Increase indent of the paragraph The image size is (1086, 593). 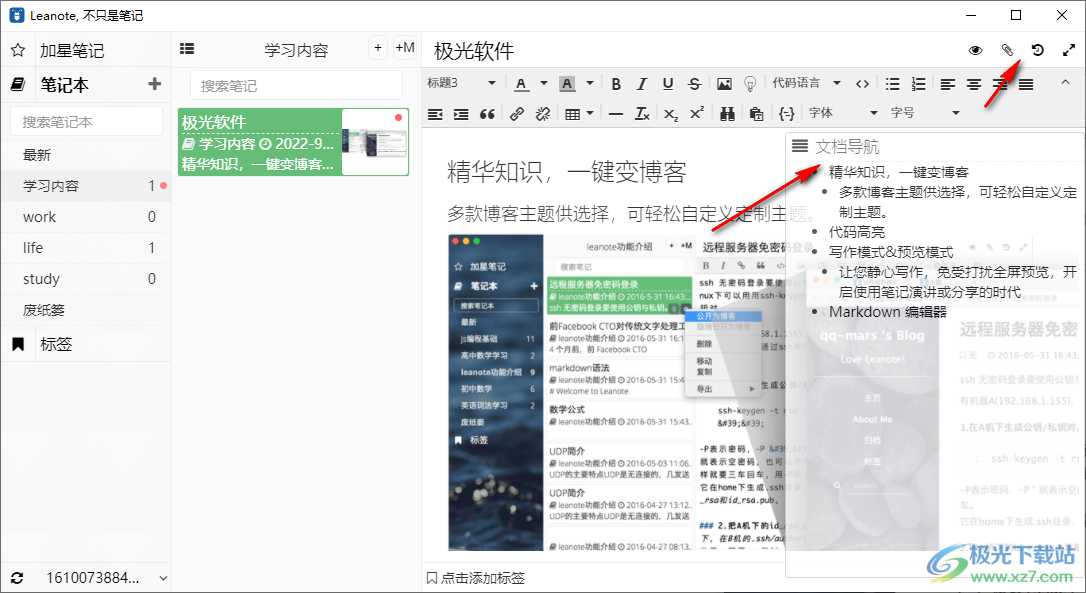[x=461, y=114]
